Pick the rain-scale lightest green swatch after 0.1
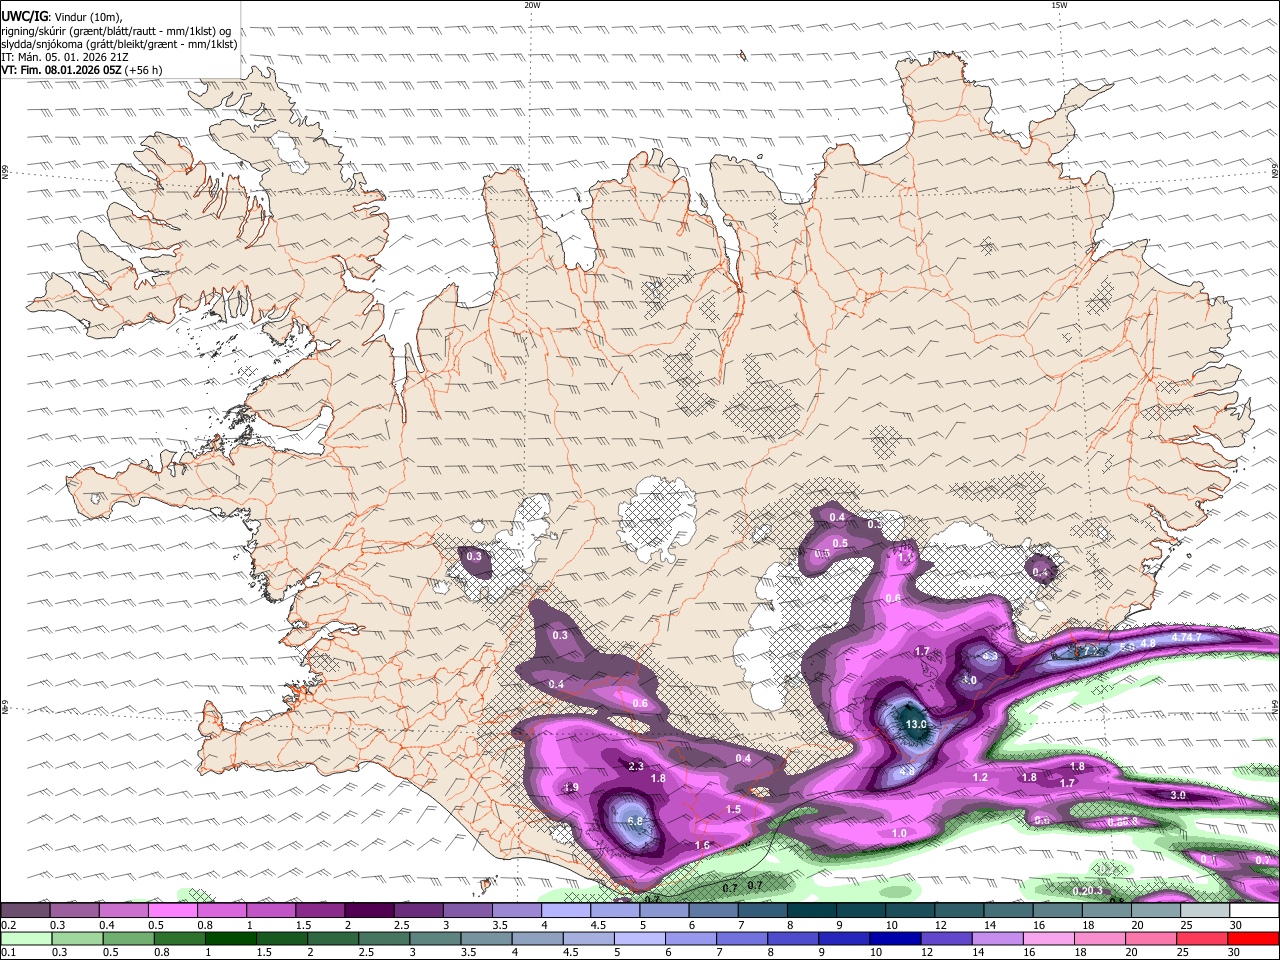 (25, 938)
